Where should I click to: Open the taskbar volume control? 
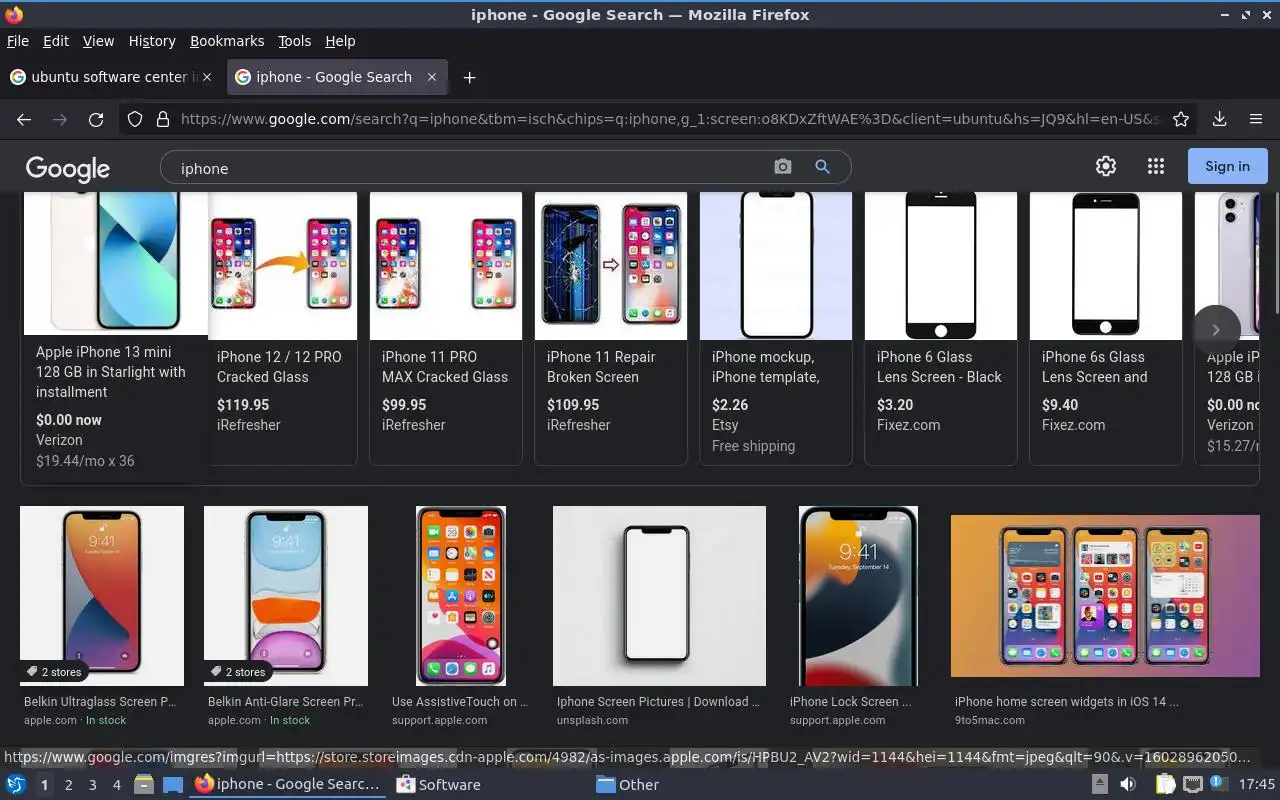tap(1127, 785)
